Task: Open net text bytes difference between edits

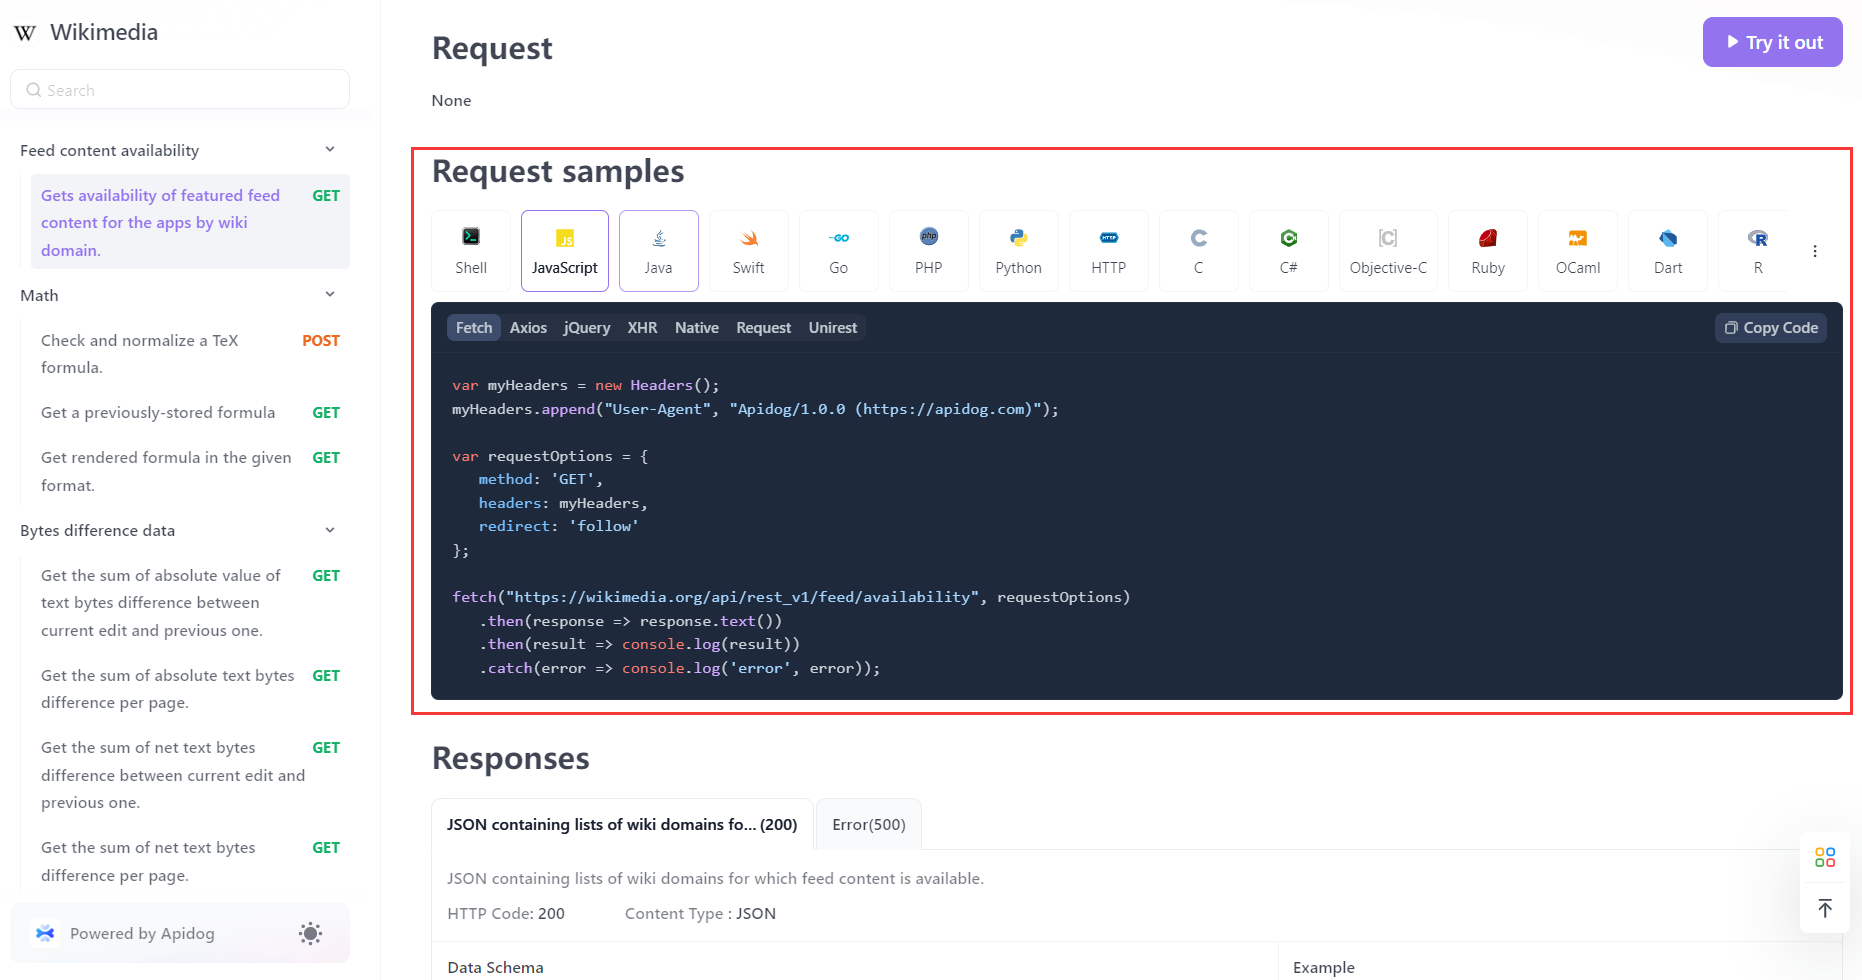Action: 190,775
